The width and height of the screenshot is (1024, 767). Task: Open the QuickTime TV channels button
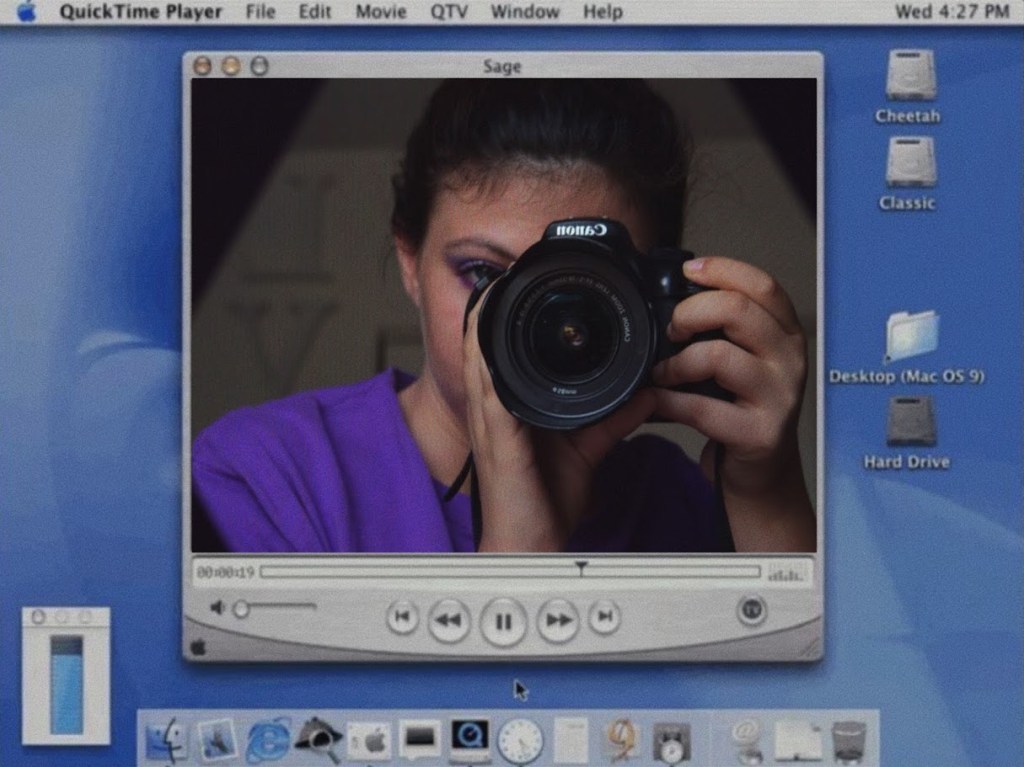click(x=752, y=609)
